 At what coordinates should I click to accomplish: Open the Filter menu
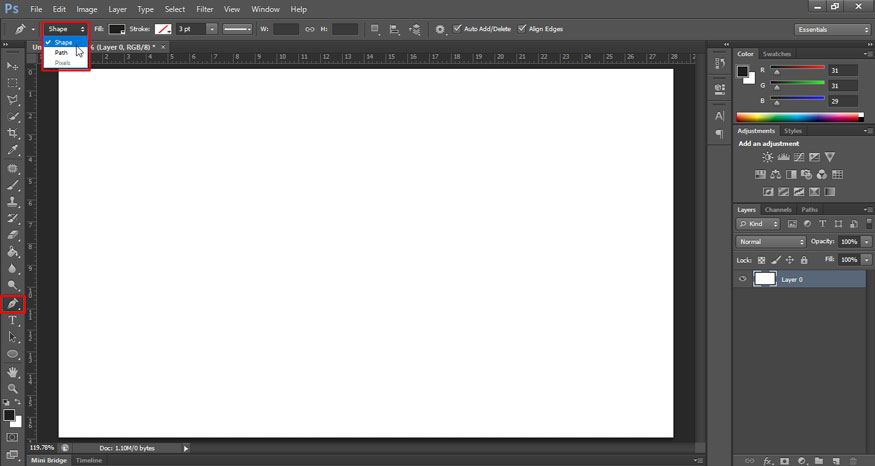click(204, 9)
